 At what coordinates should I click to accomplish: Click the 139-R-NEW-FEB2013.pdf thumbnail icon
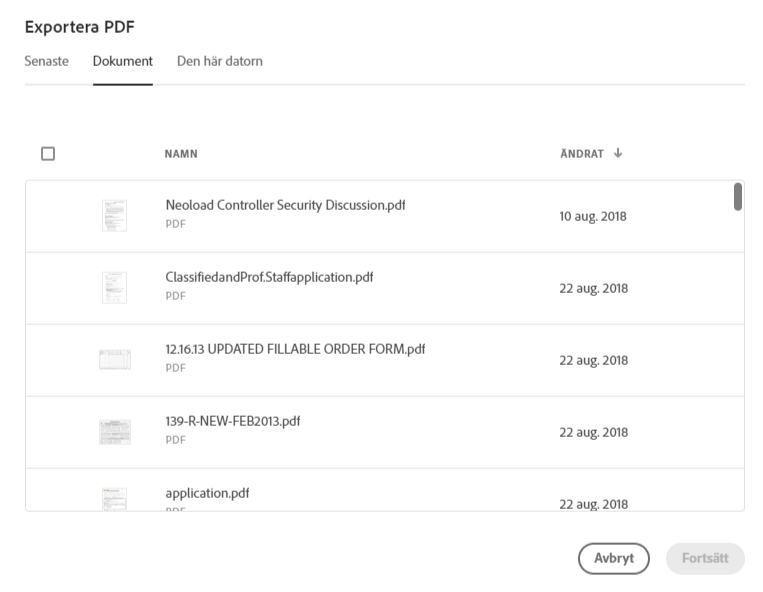pos(115,432)
